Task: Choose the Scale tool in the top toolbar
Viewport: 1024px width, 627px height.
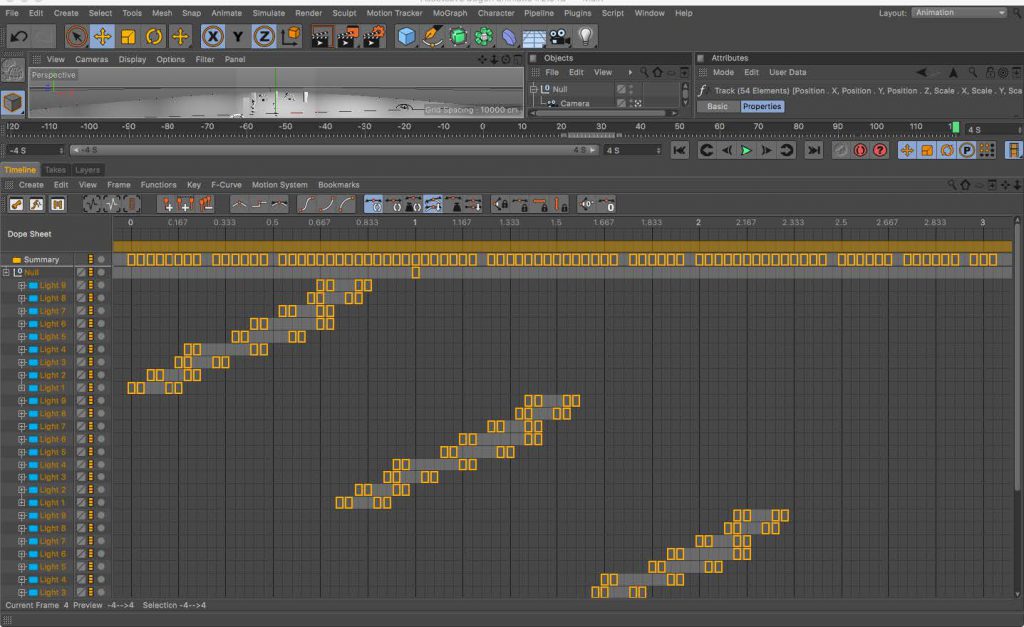Action: [128, 37]
